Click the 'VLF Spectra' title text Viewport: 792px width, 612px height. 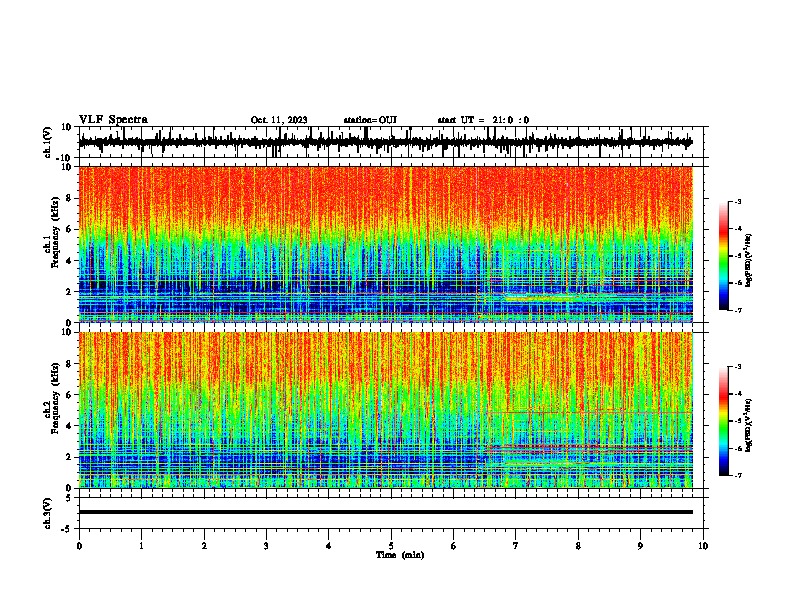pos(113,120)
